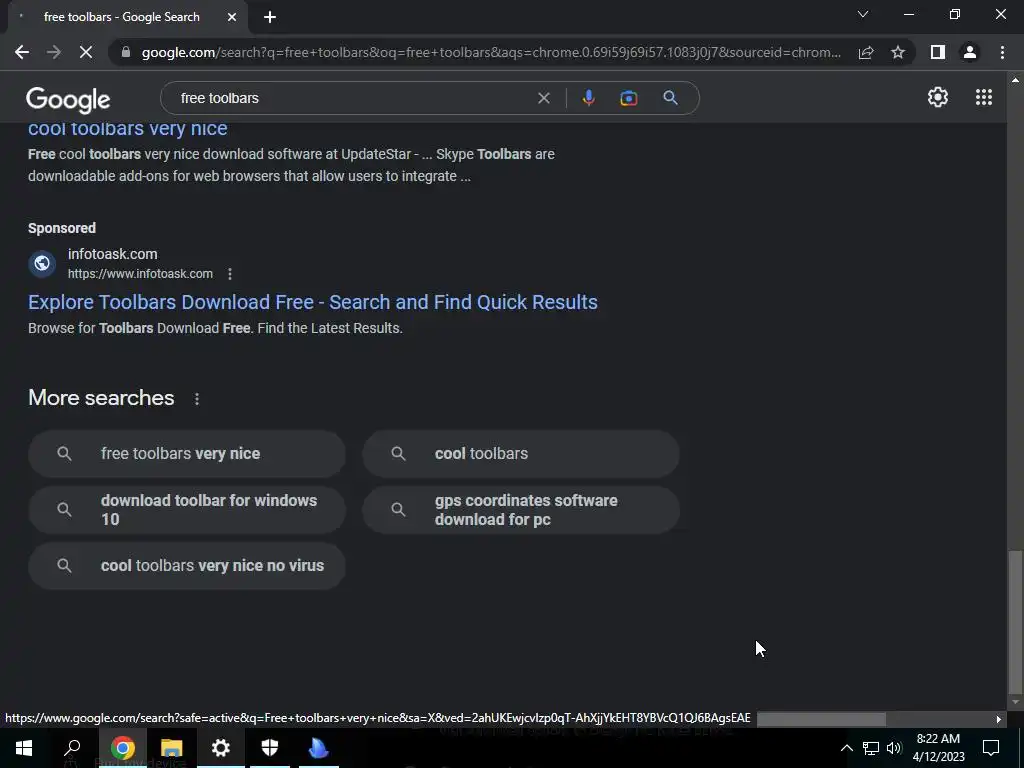Open 'cool toolbars very nice' result link
The width and height of the screenshot is (1024, 768).
[x=127, y=129]
